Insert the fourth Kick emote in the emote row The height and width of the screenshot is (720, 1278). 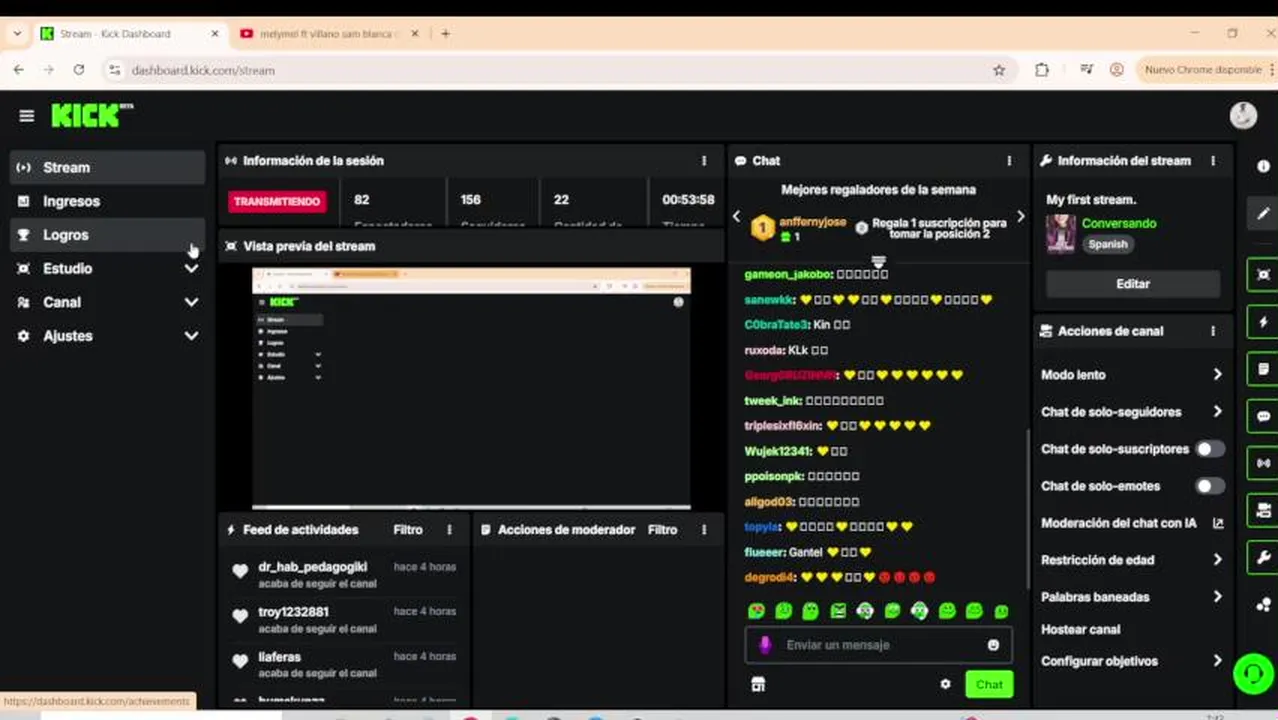coord(838,611)
